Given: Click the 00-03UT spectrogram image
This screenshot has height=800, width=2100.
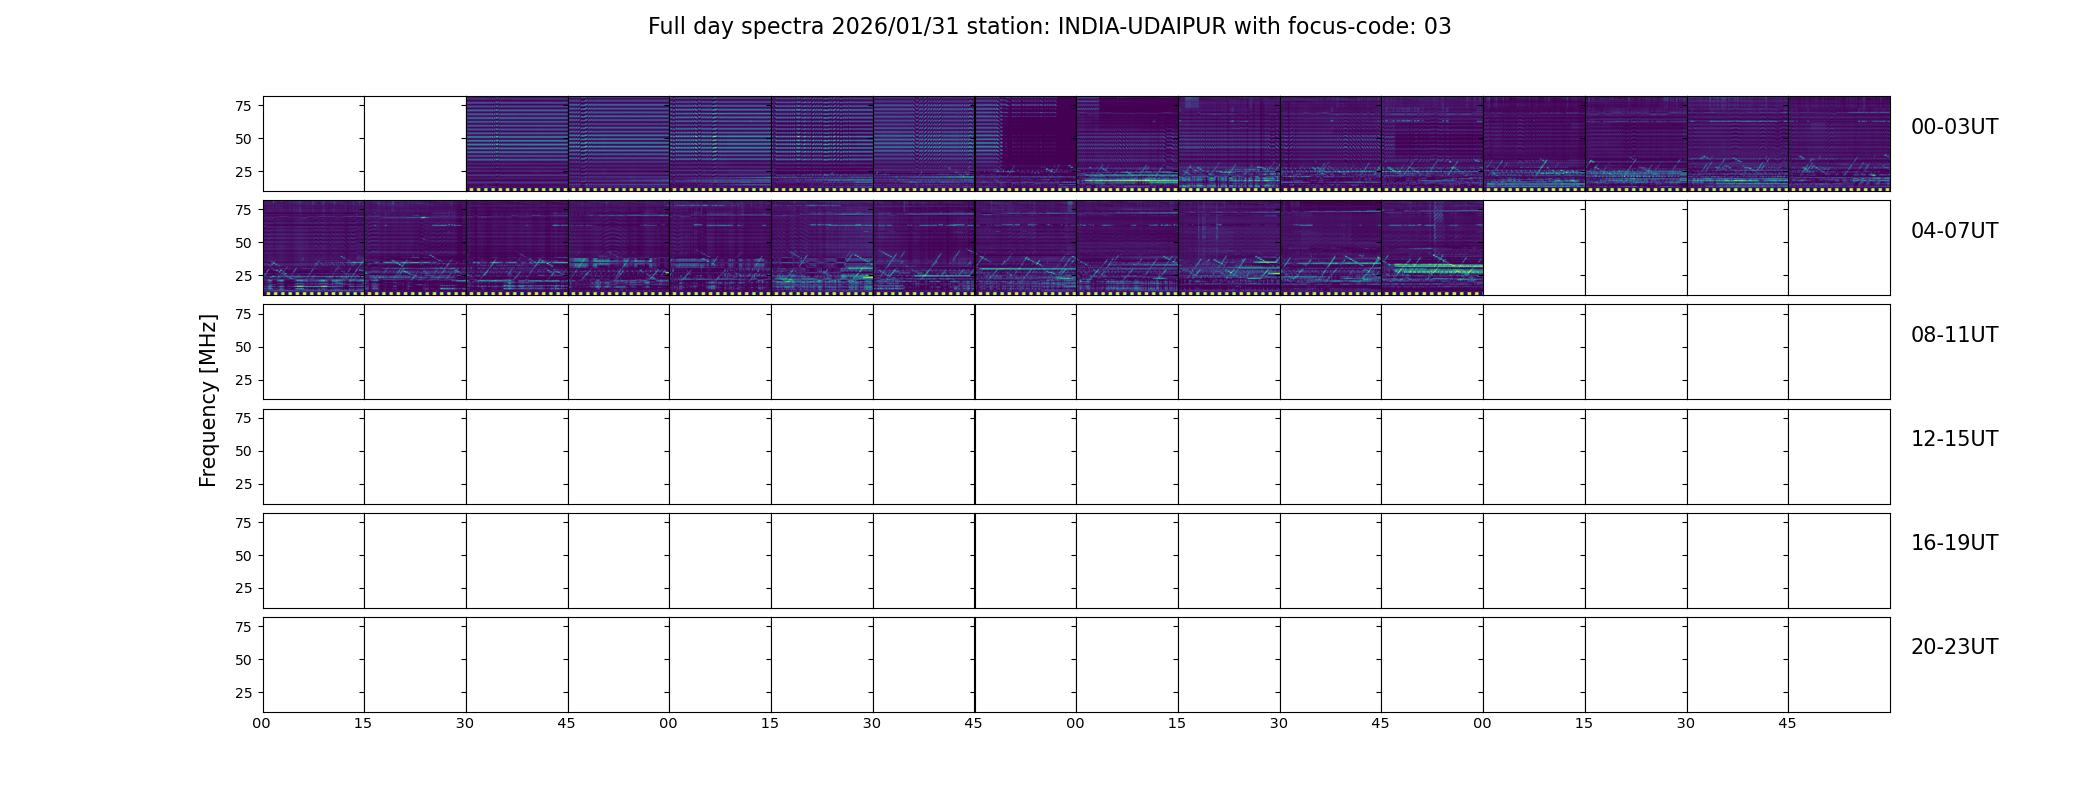Looking at the screenshot, I should point(1178,144).
